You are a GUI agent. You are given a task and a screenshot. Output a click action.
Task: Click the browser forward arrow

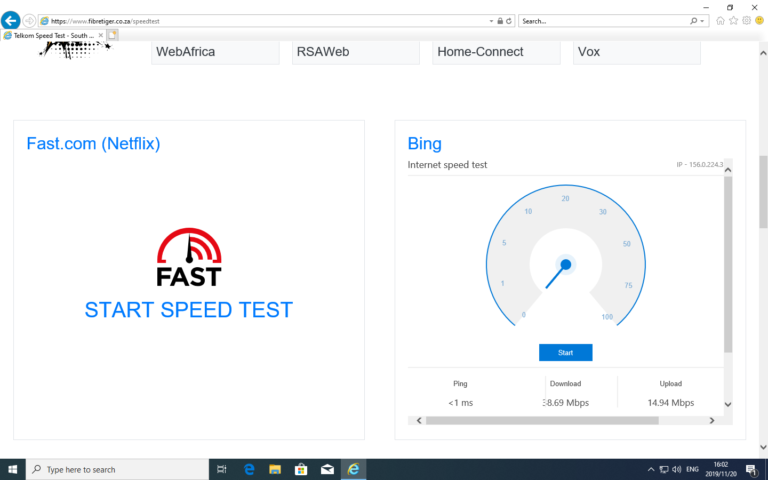pos(29,21)
